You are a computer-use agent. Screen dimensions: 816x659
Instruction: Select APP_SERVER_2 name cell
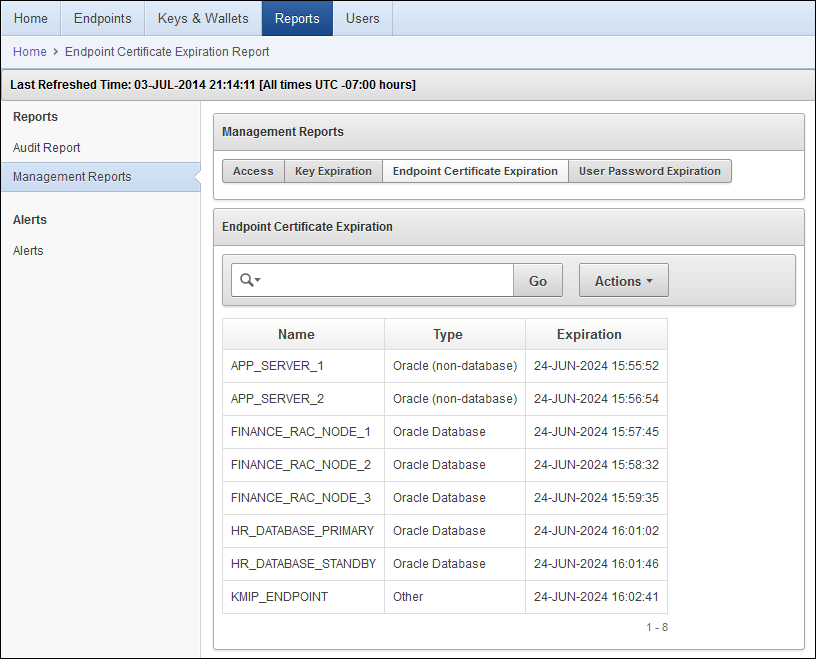tap(303, 399)
